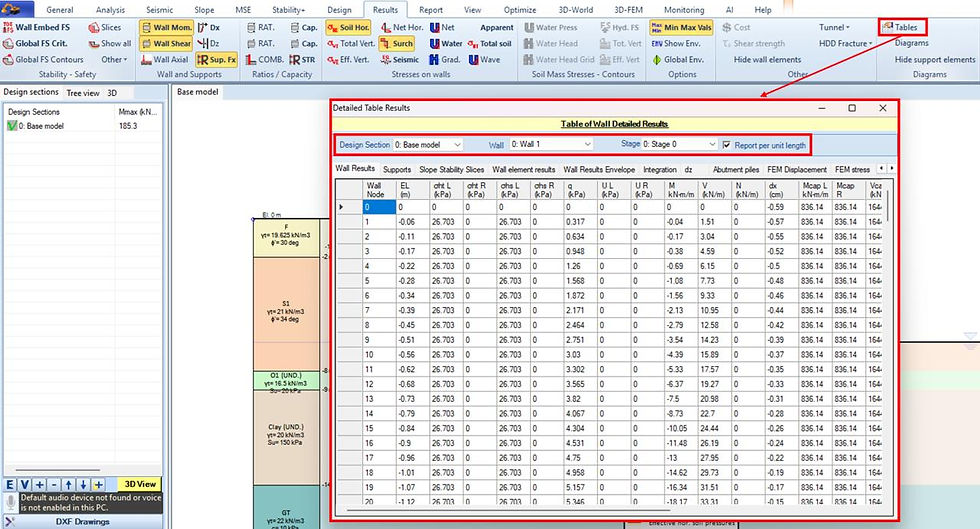Toggle Wall Mom. diagram display
The image size is (980, 529).
click(166, 28)
